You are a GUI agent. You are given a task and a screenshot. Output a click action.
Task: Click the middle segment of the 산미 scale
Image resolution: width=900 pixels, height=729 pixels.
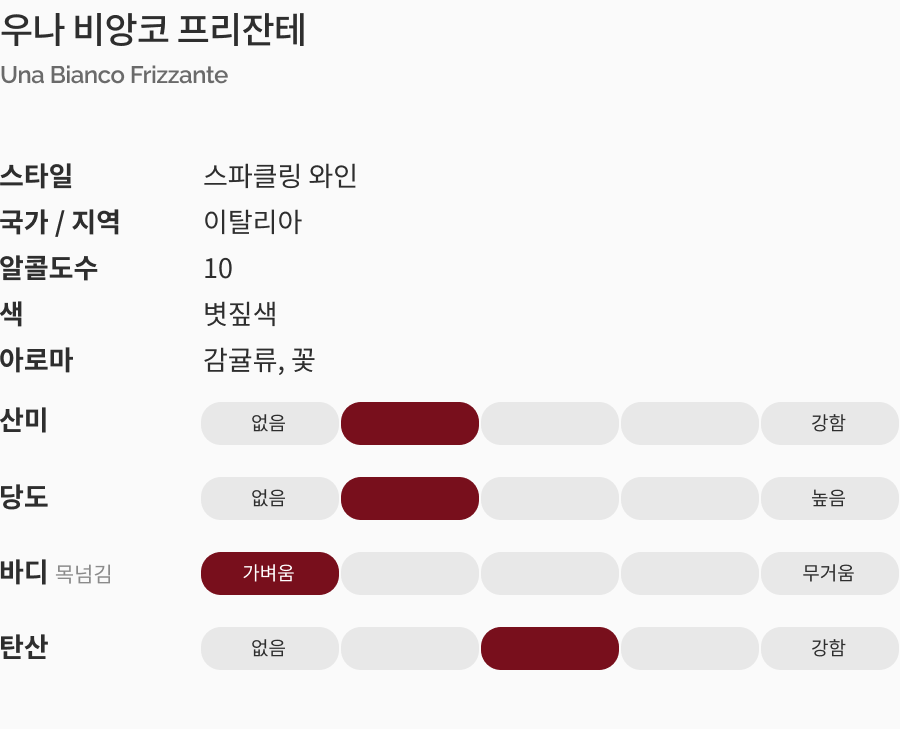tap(549, 423)
